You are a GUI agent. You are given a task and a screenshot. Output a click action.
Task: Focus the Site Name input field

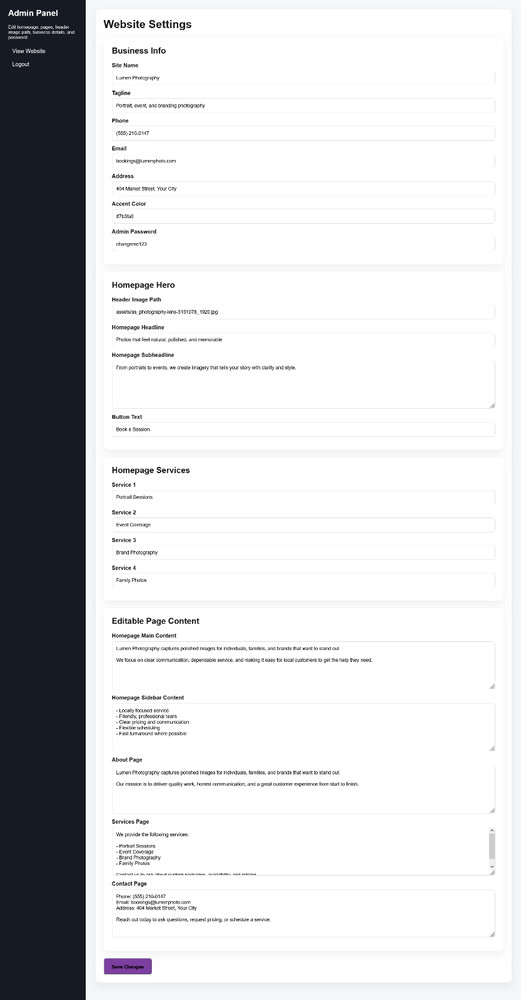[x=304, y=78]
